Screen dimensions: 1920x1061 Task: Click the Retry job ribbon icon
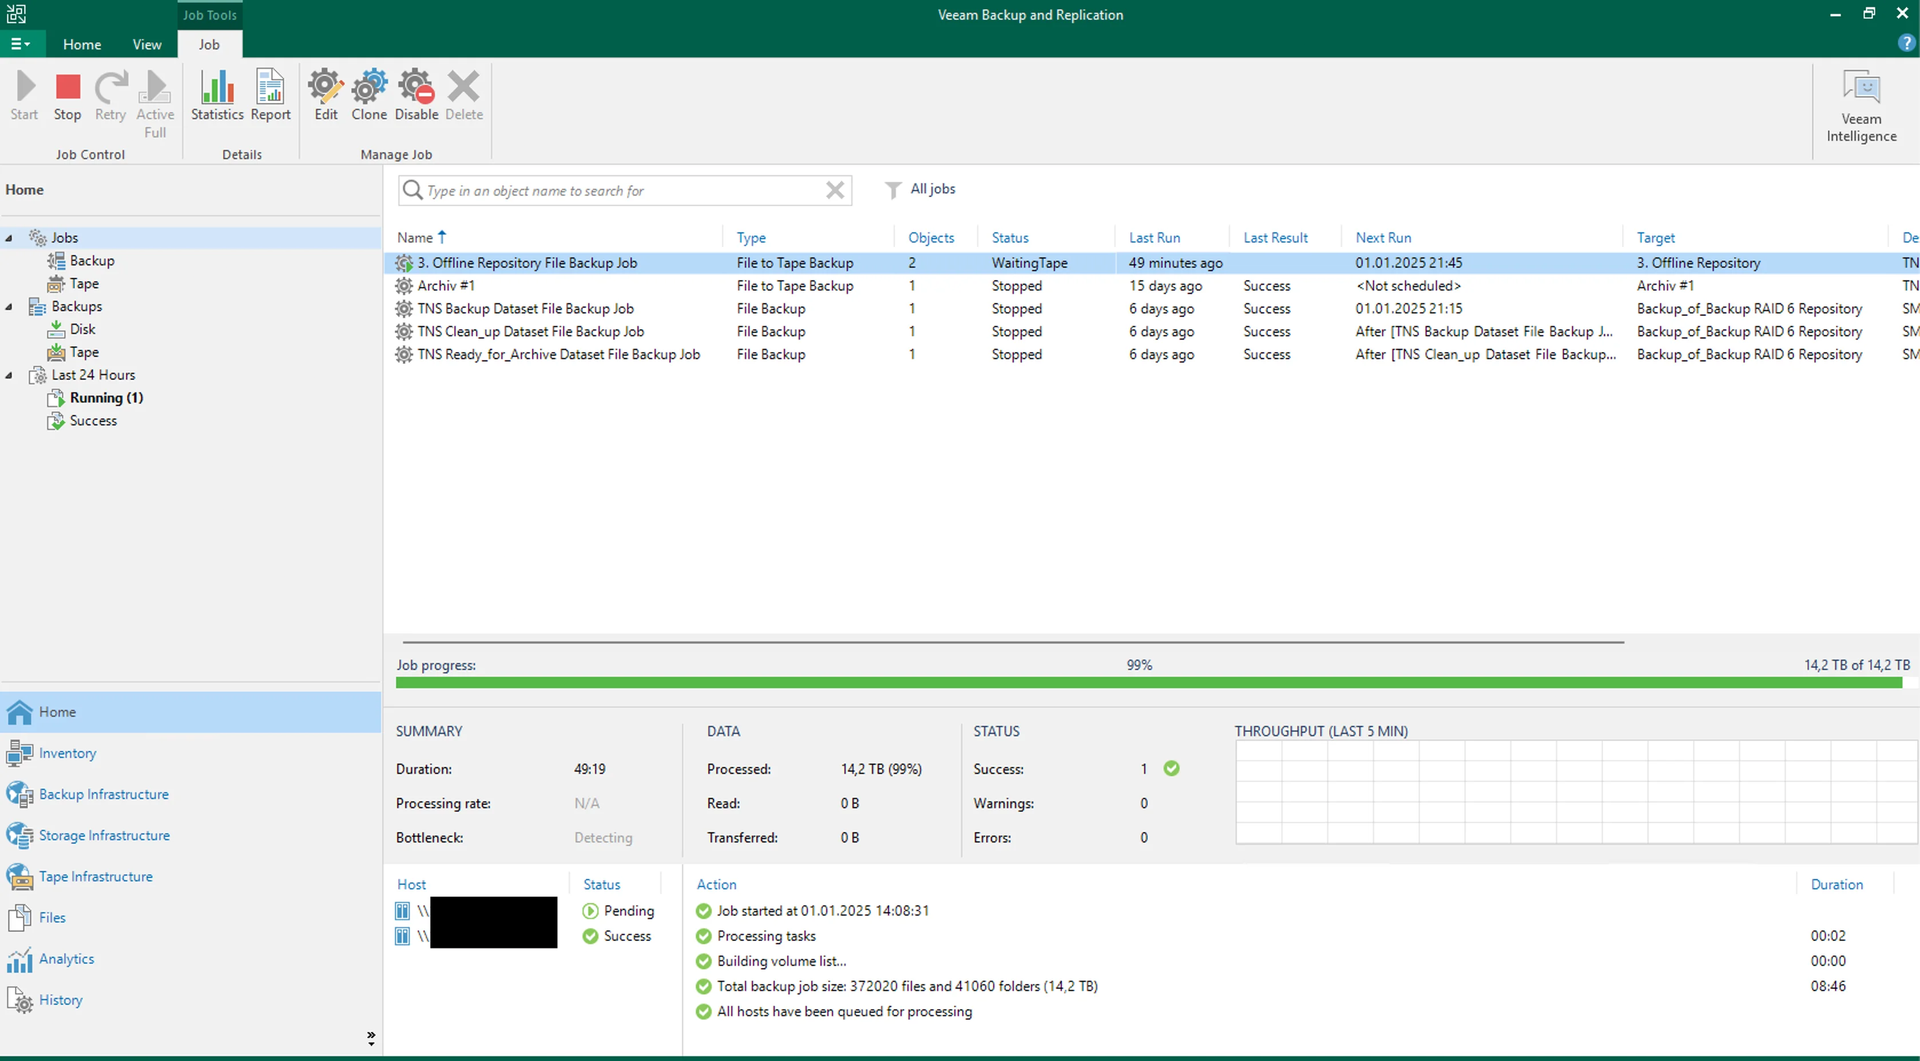(x=110, y=96)
